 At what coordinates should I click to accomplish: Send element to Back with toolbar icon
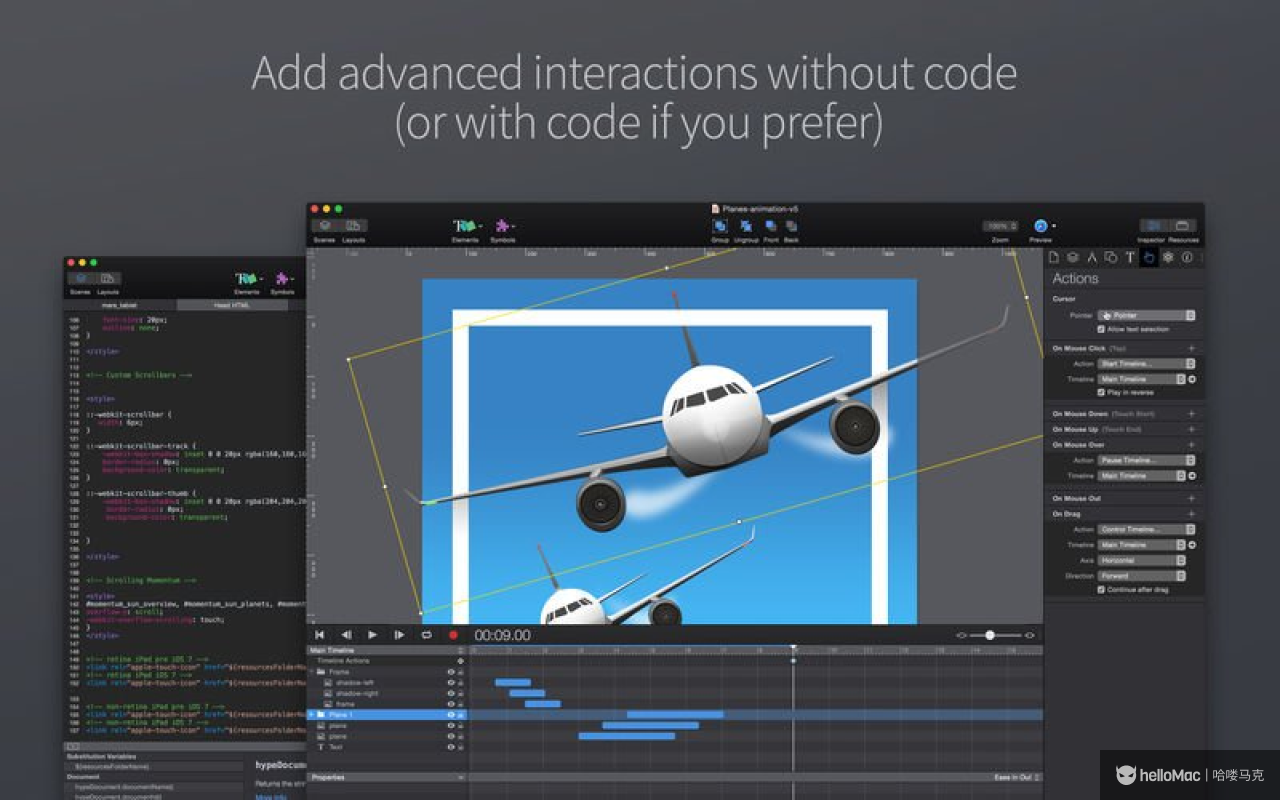(791, 226)
